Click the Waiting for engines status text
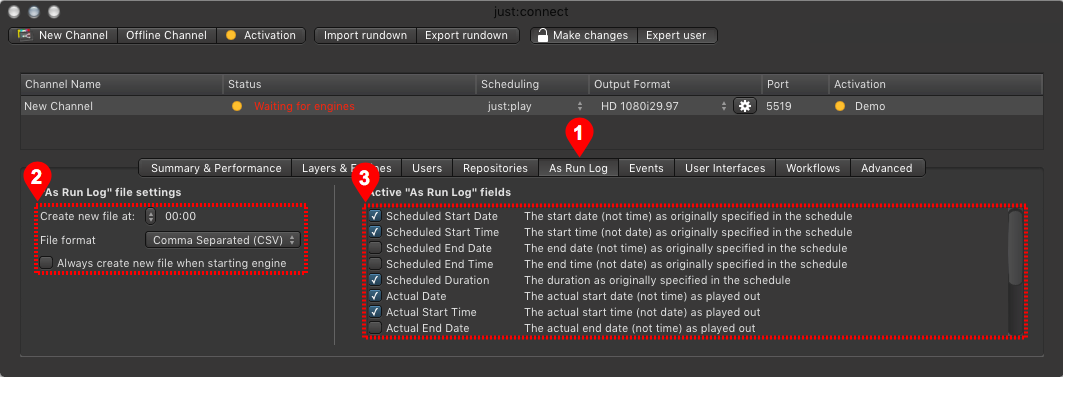This screenshot has height=397, width=1083. pyautogui.click(x=304, y=106)
